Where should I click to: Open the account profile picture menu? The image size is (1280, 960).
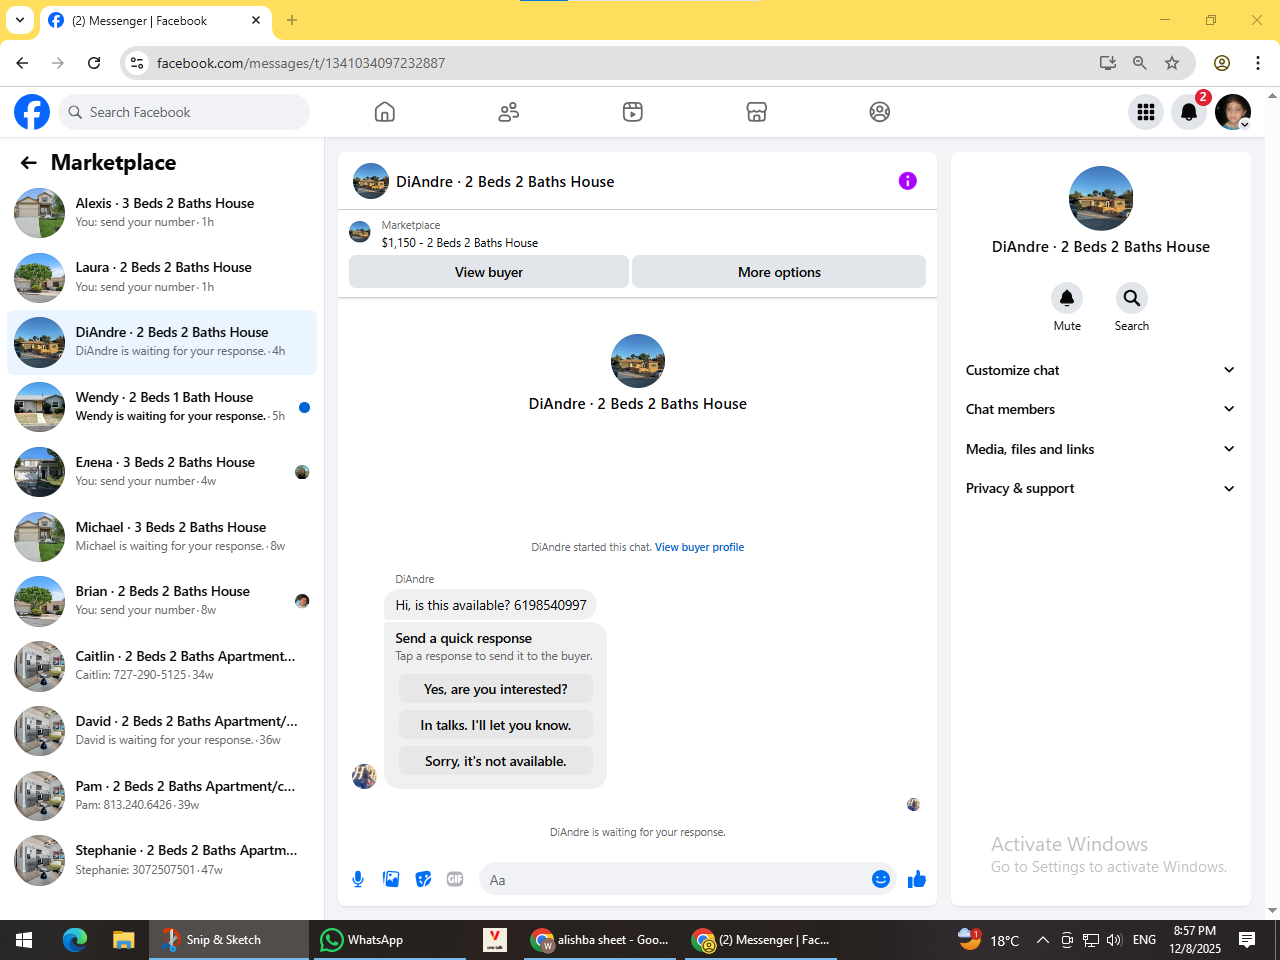click(1233, 112)
